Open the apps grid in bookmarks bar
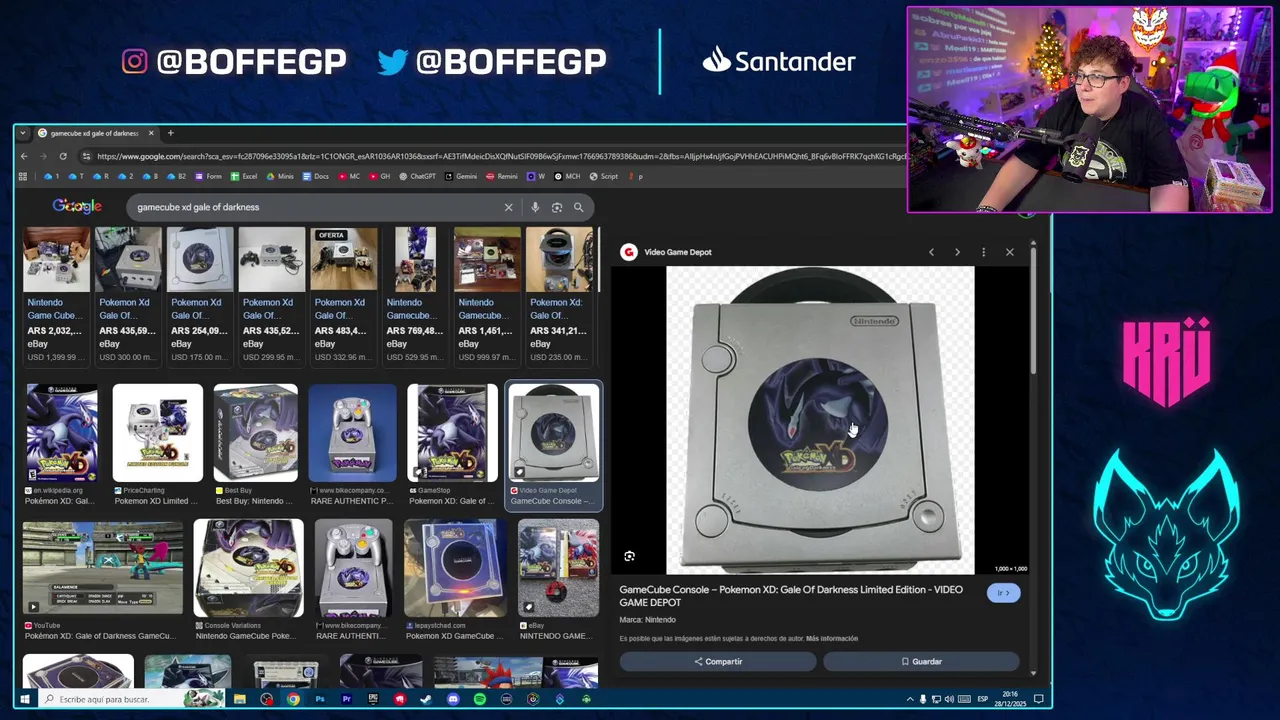Image resolution: width=1280 pixels, height=720 pixels. 23,176
